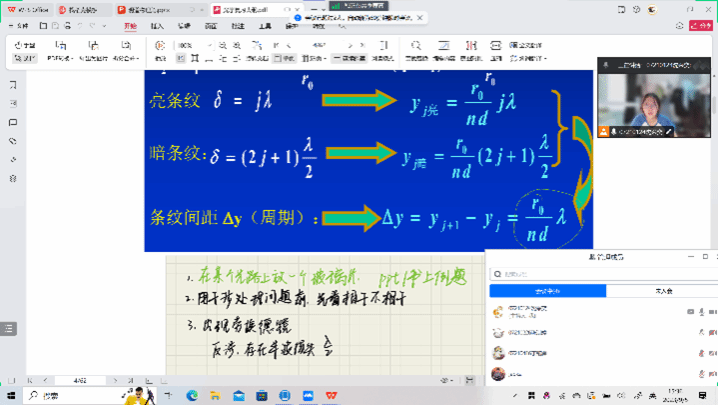Click the fourth participant's avatar in the list

[x=498, y=374]
